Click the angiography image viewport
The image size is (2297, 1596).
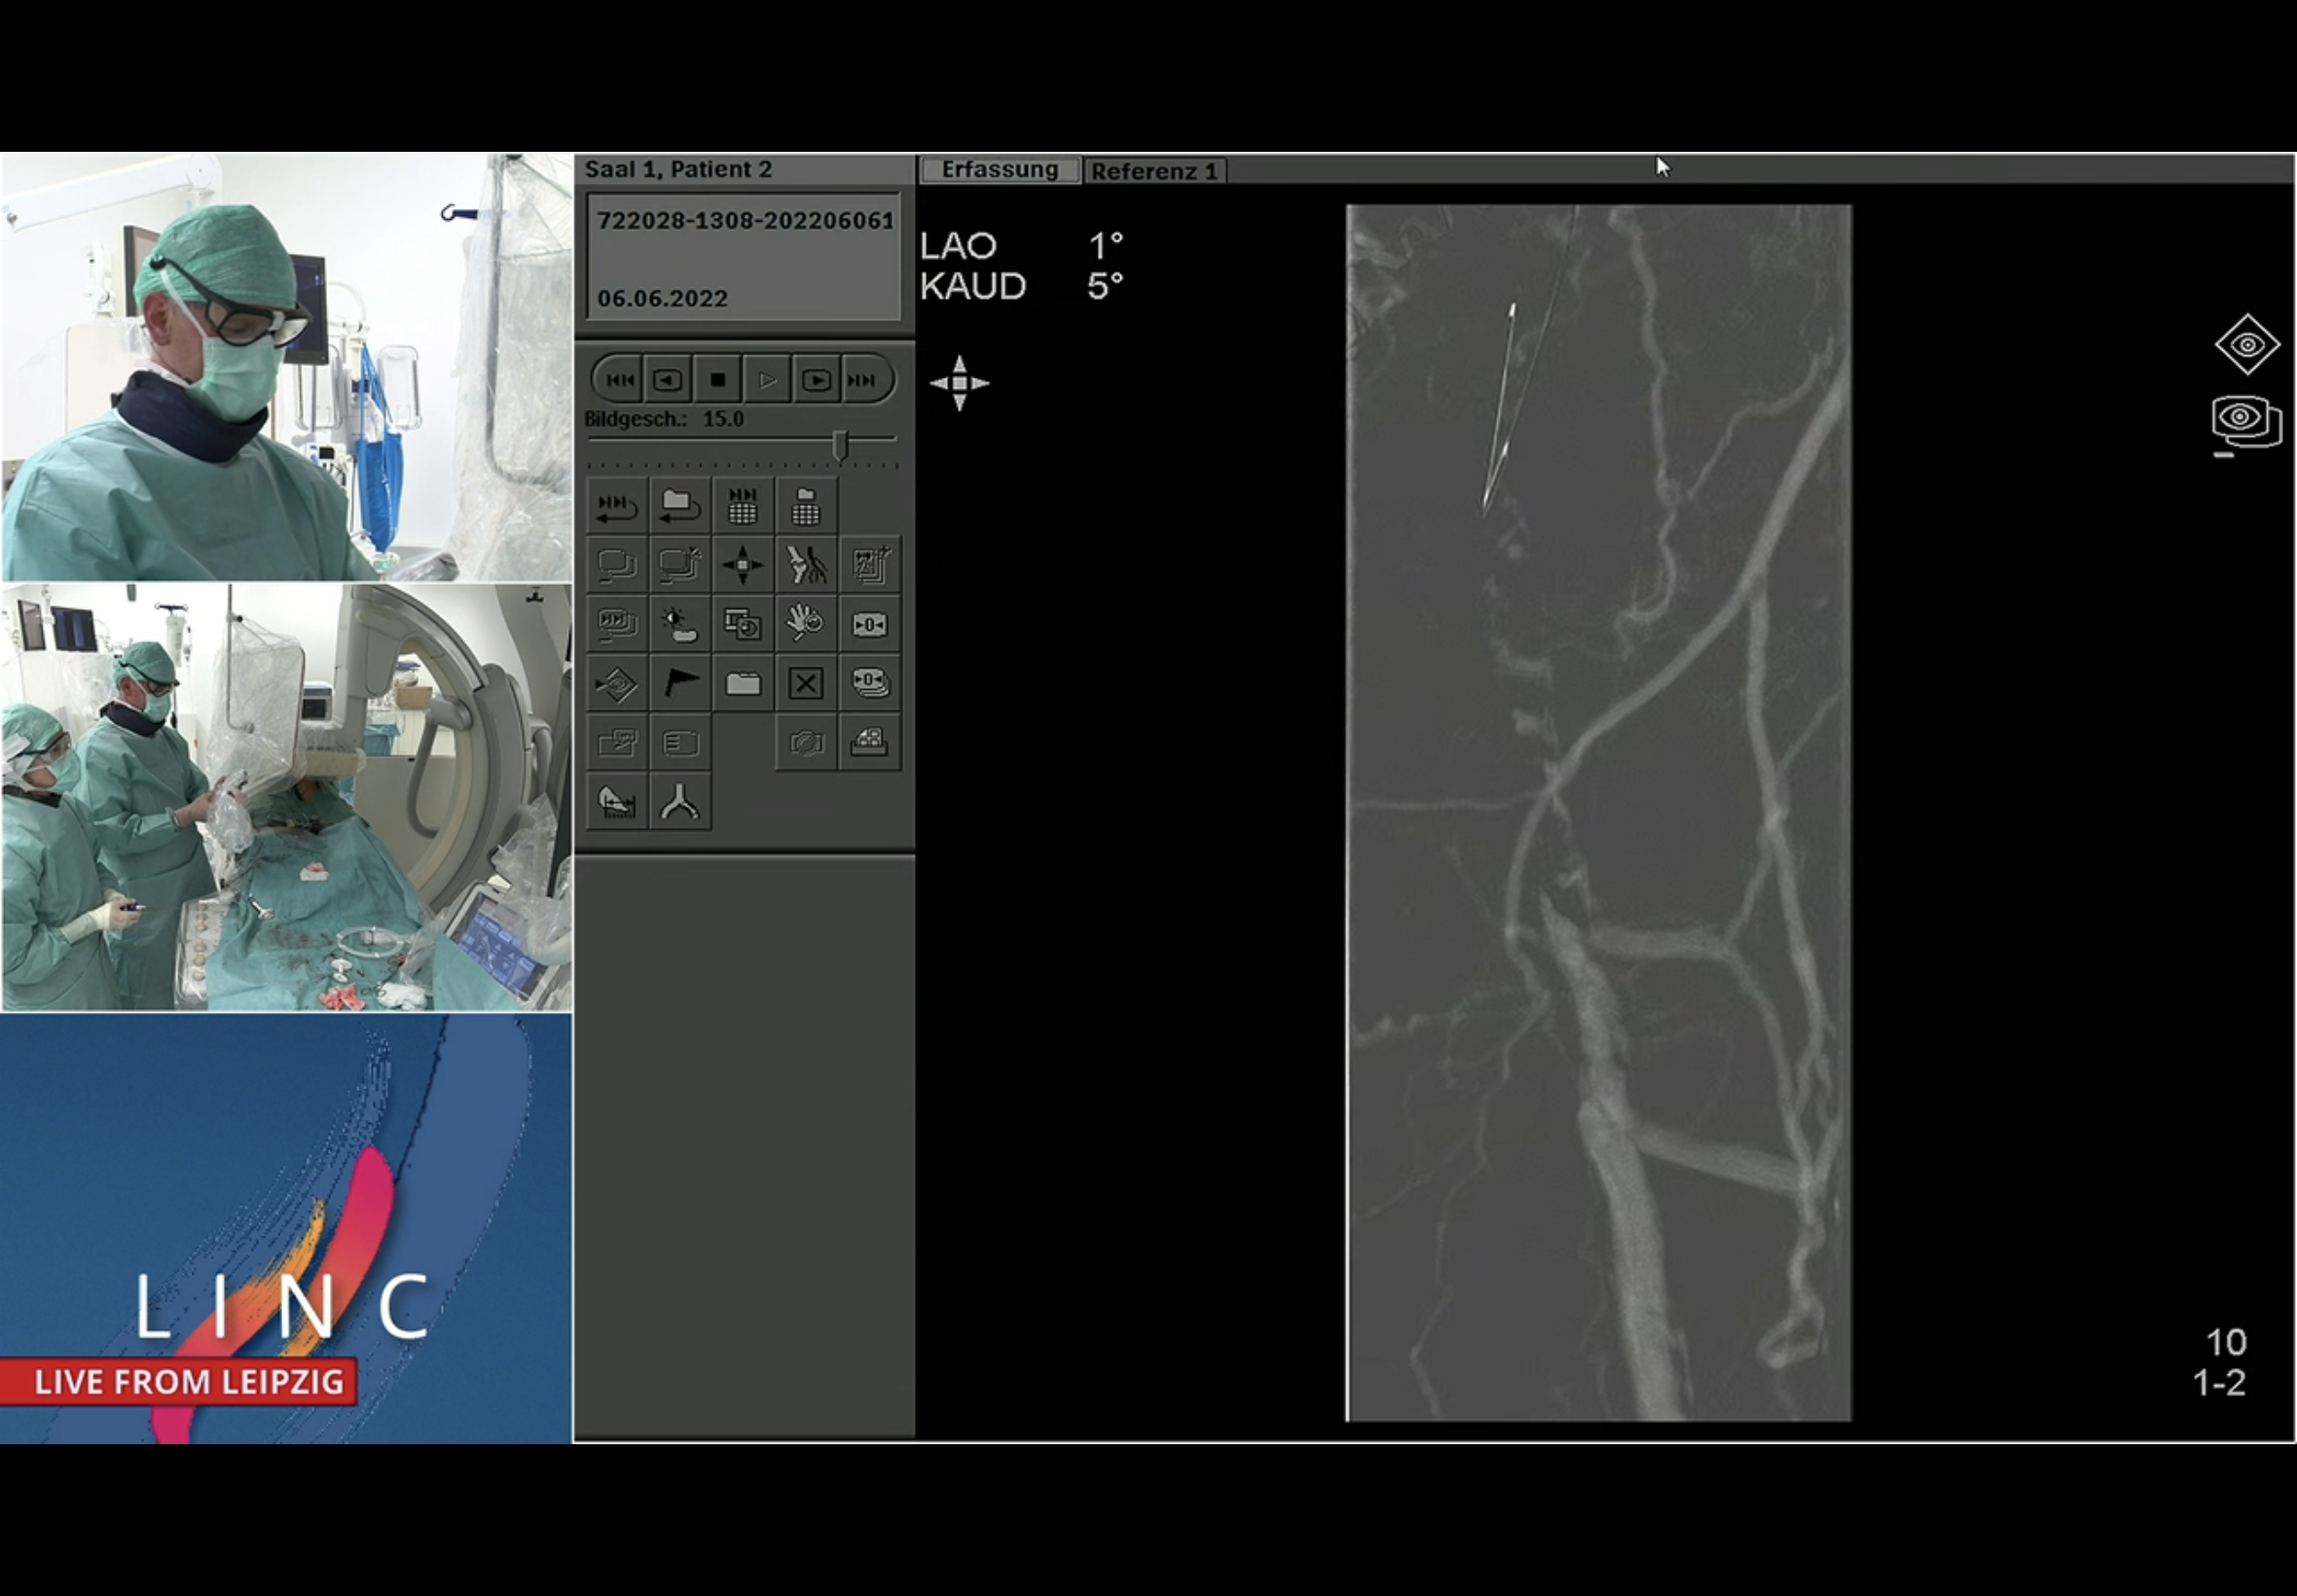1598,812
